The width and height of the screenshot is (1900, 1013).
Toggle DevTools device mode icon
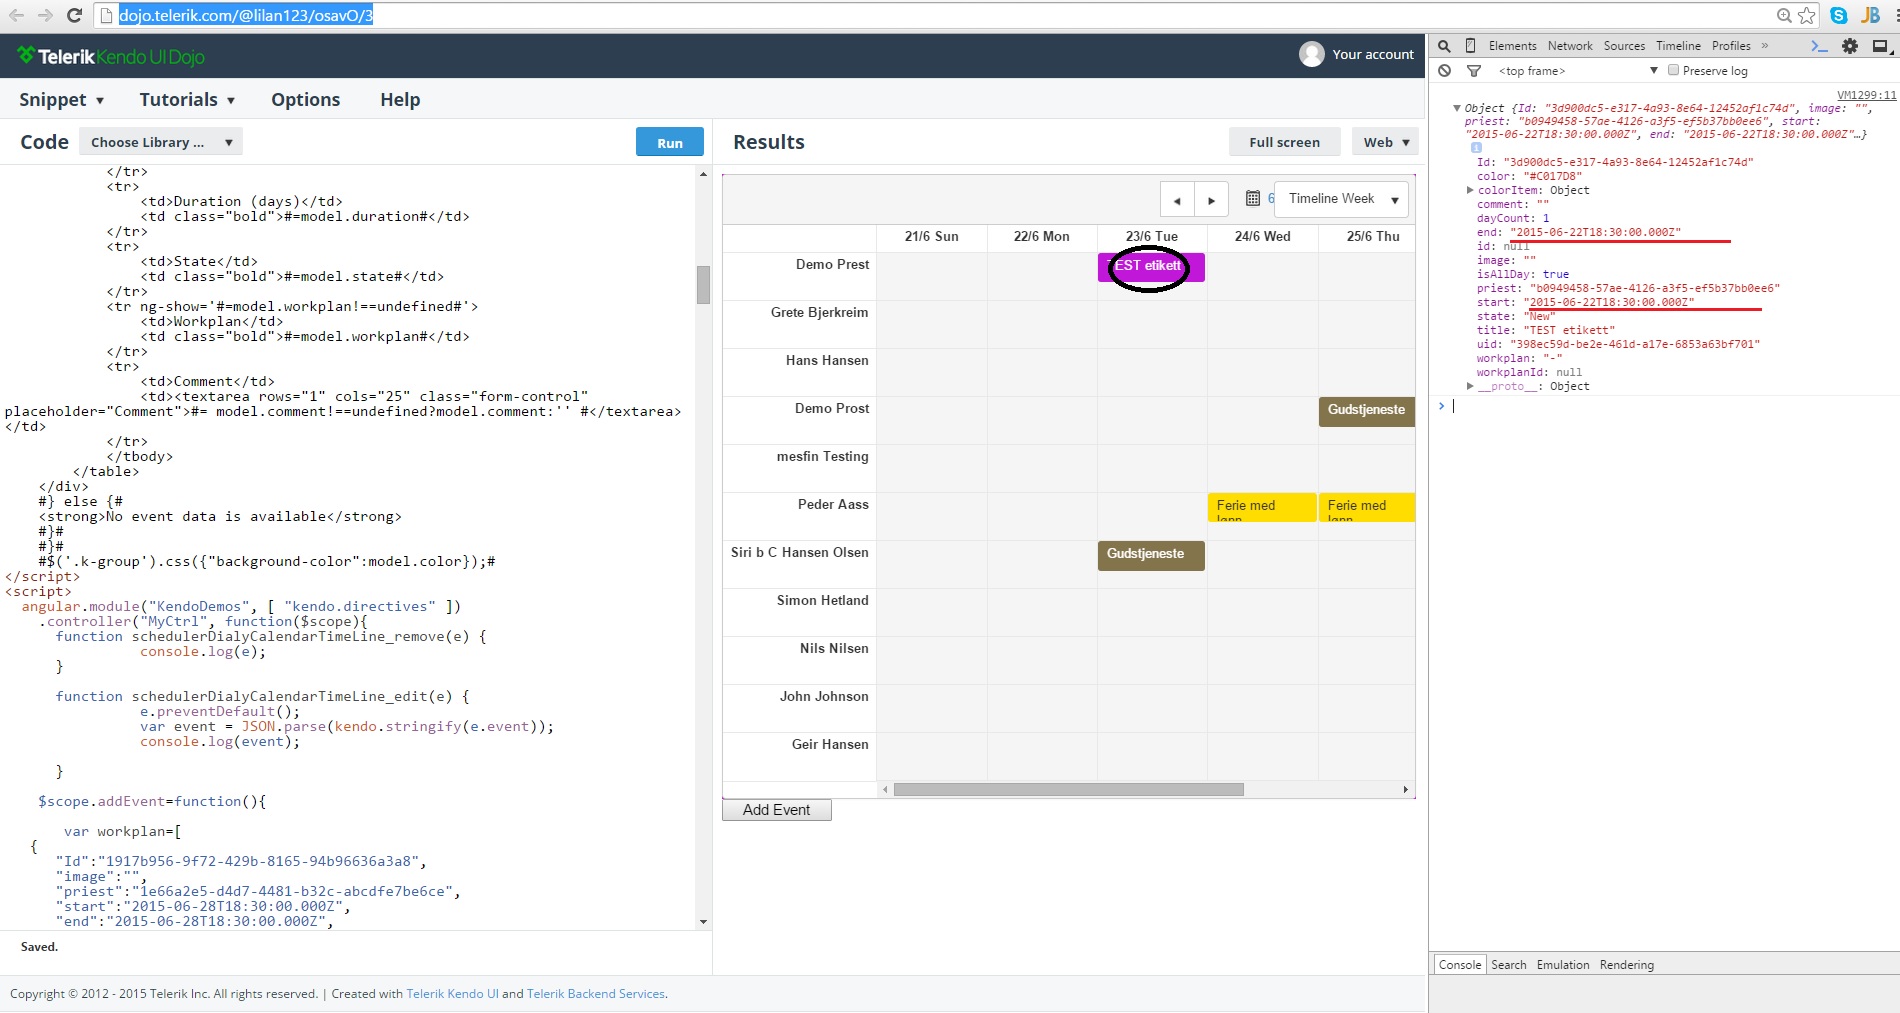[x=1470, y=46]
